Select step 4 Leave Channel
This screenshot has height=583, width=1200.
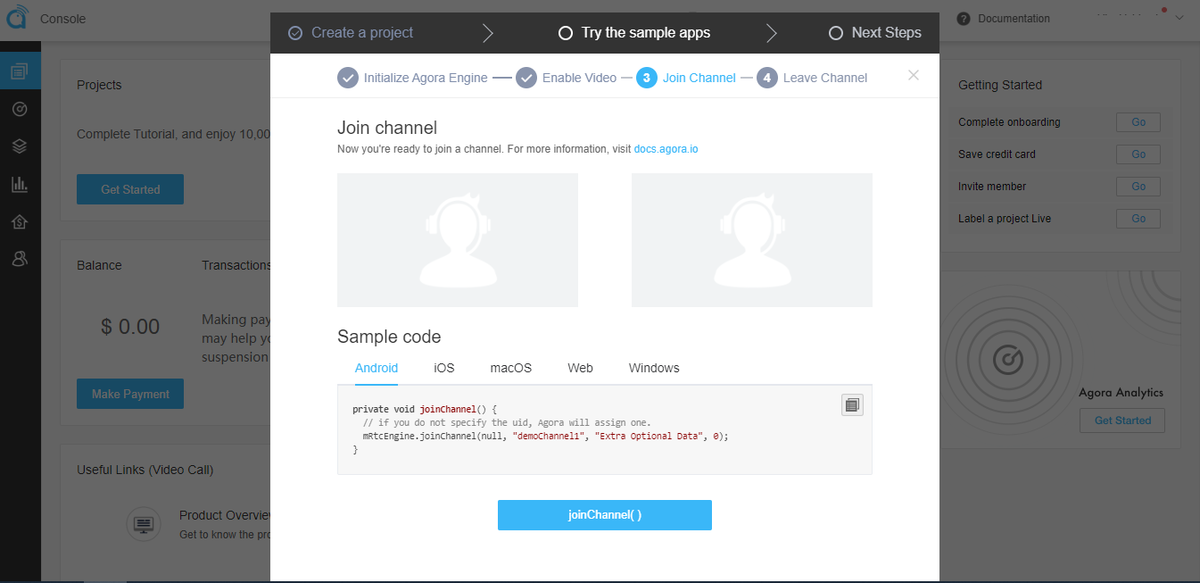(812, 77)
